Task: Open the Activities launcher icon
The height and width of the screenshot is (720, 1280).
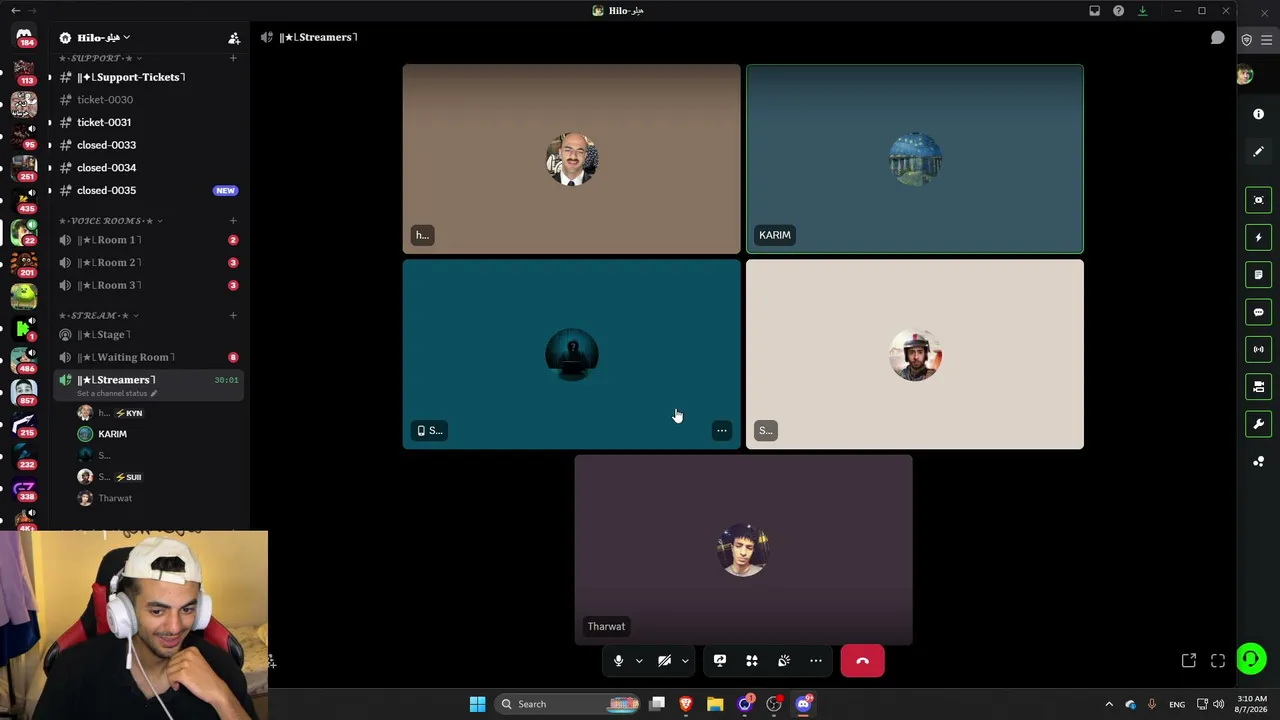Action: click(x=752, y=661)
